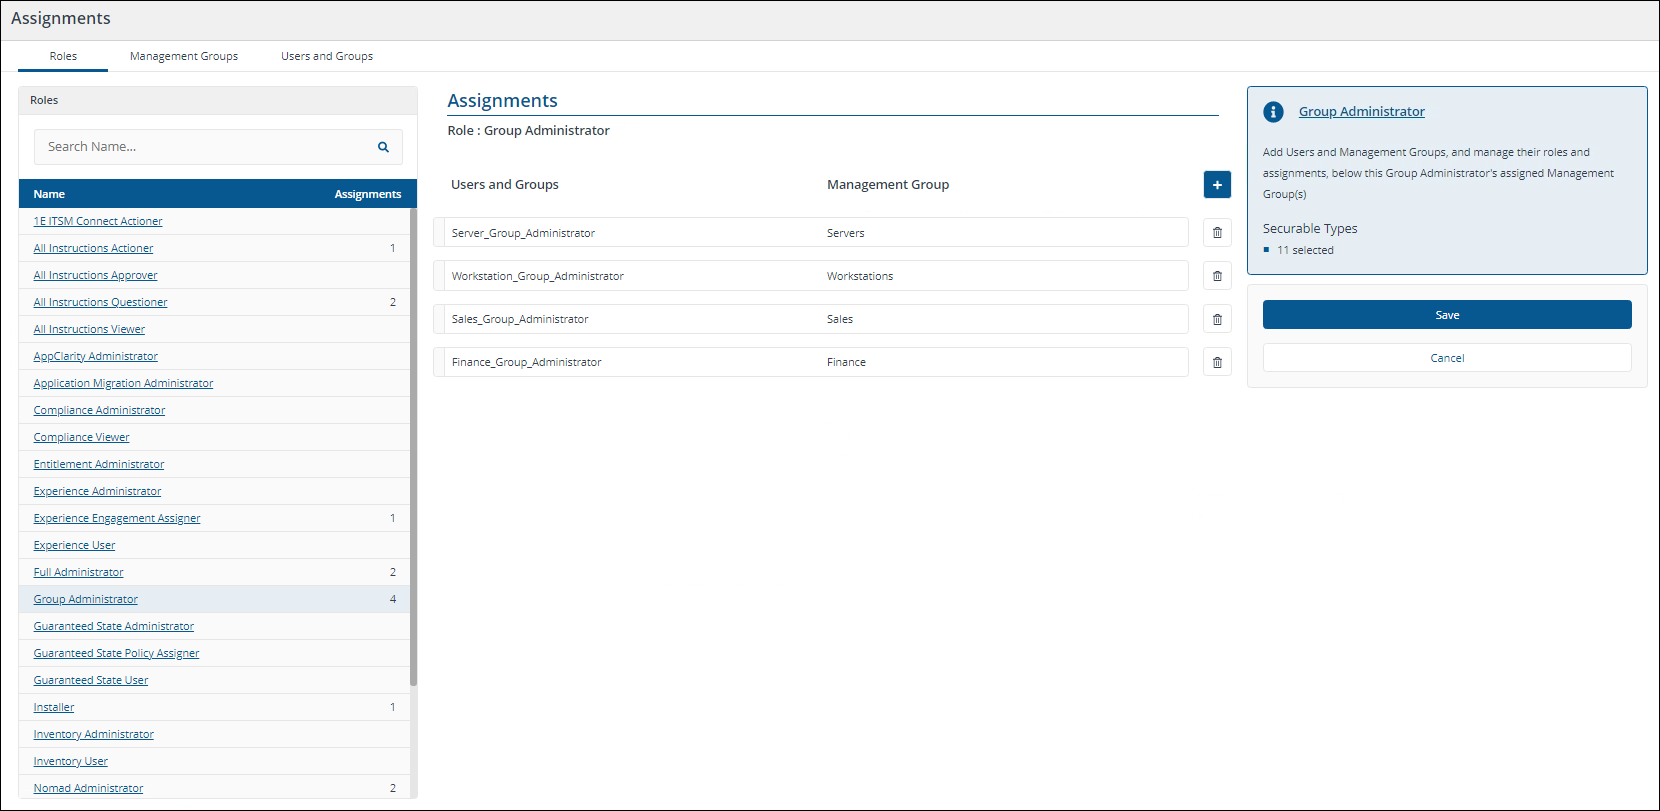Delete the Finance_Group_Administrator assignment

click(x=1217, y=362)
